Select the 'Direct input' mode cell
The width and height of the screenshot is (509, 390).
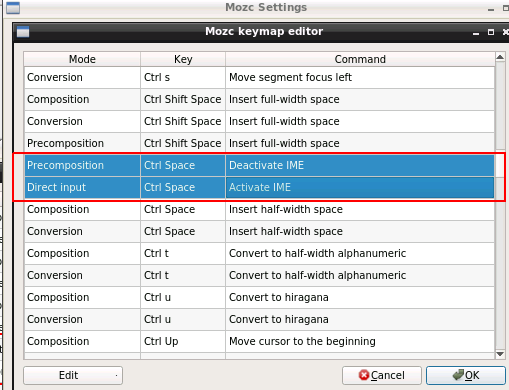tap(82, 187)
